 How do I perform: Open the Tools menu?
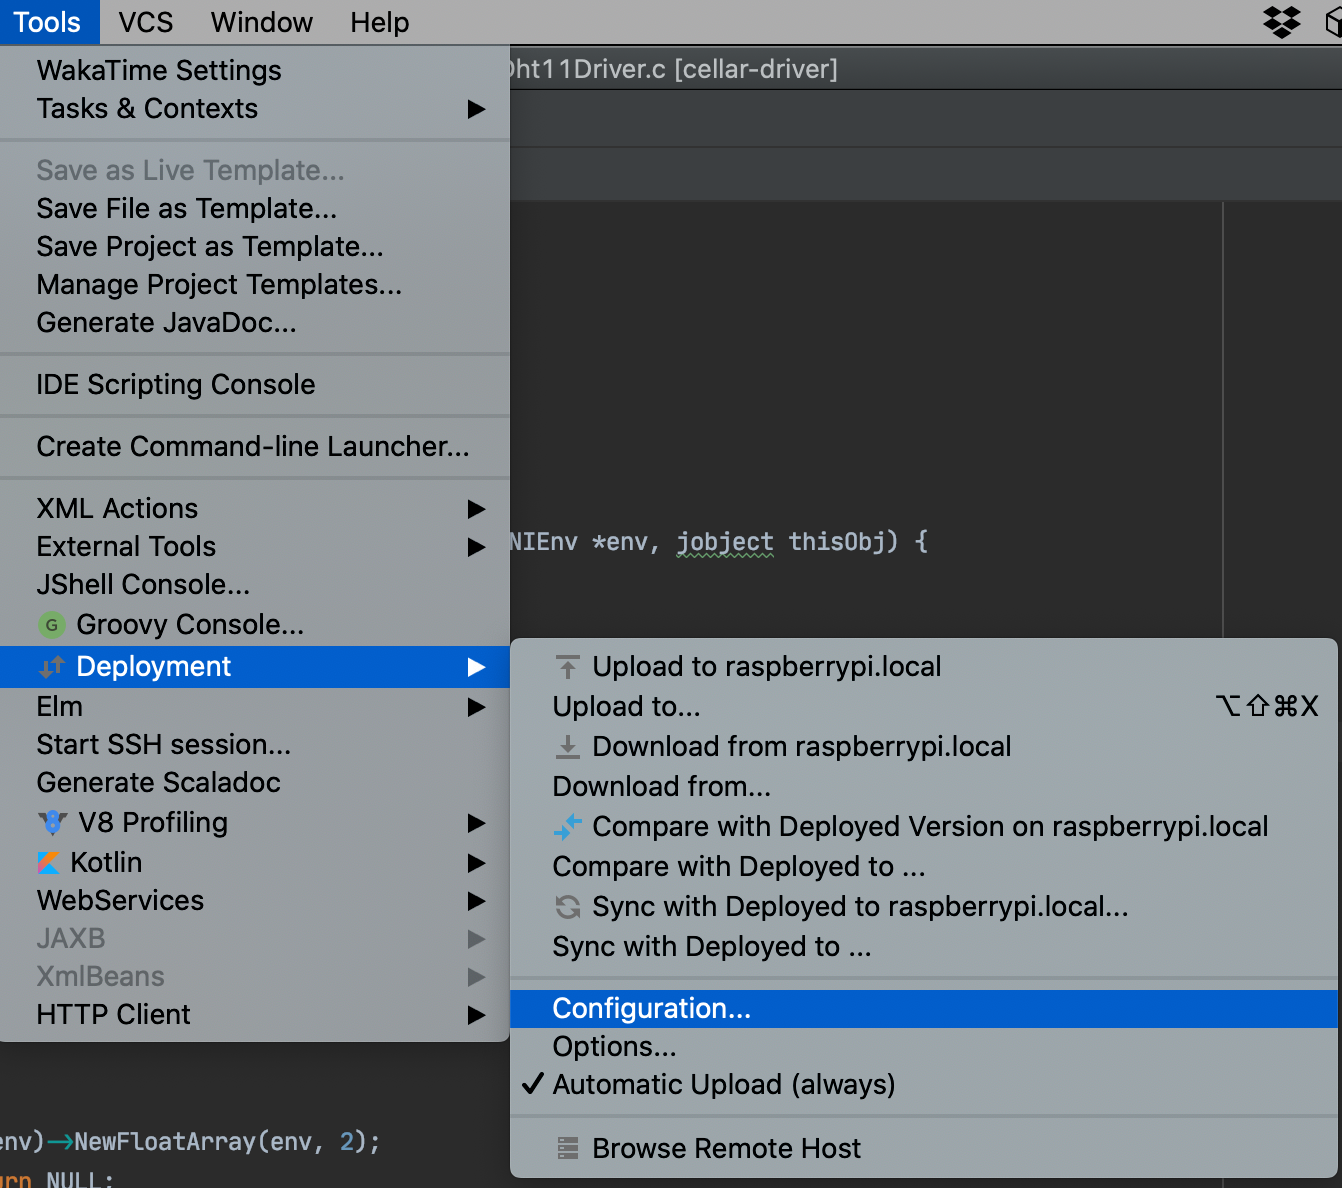point(47,22)
